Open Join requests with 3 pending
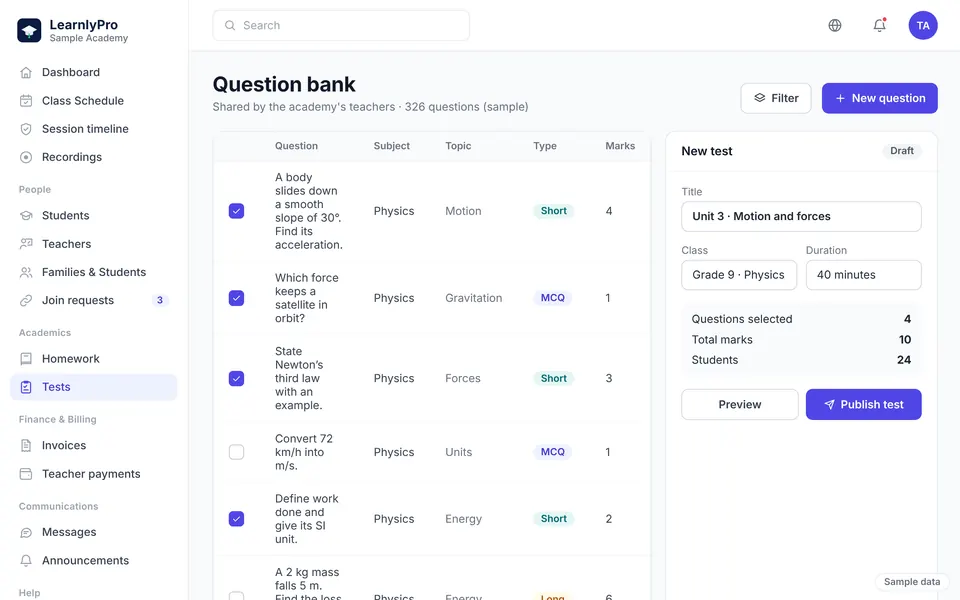The image size is (960, 600). (94, 300)
